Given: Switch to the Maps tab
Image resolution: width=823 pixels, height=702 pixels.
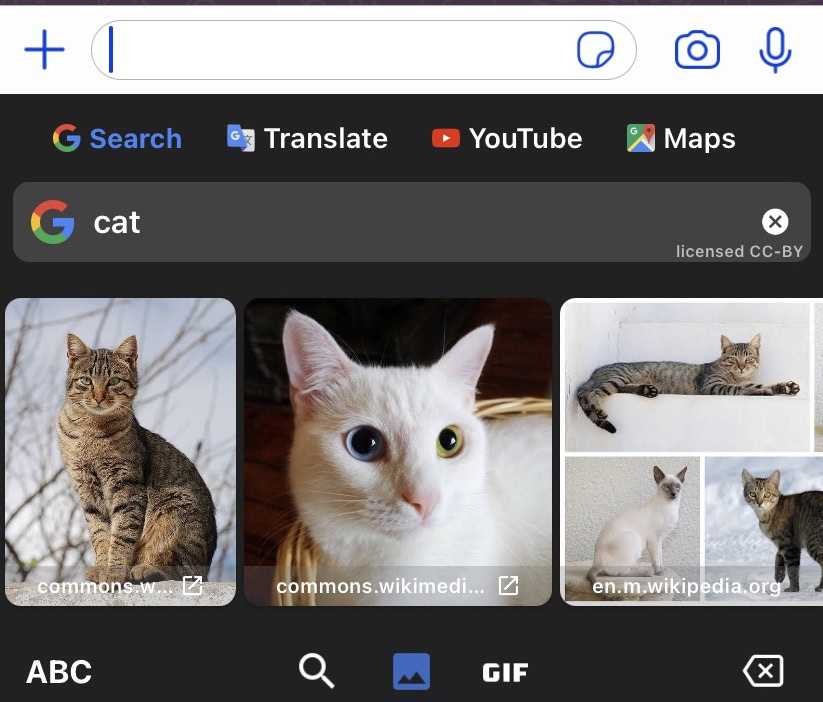Looking at the screenshot, I should point(681,139).
